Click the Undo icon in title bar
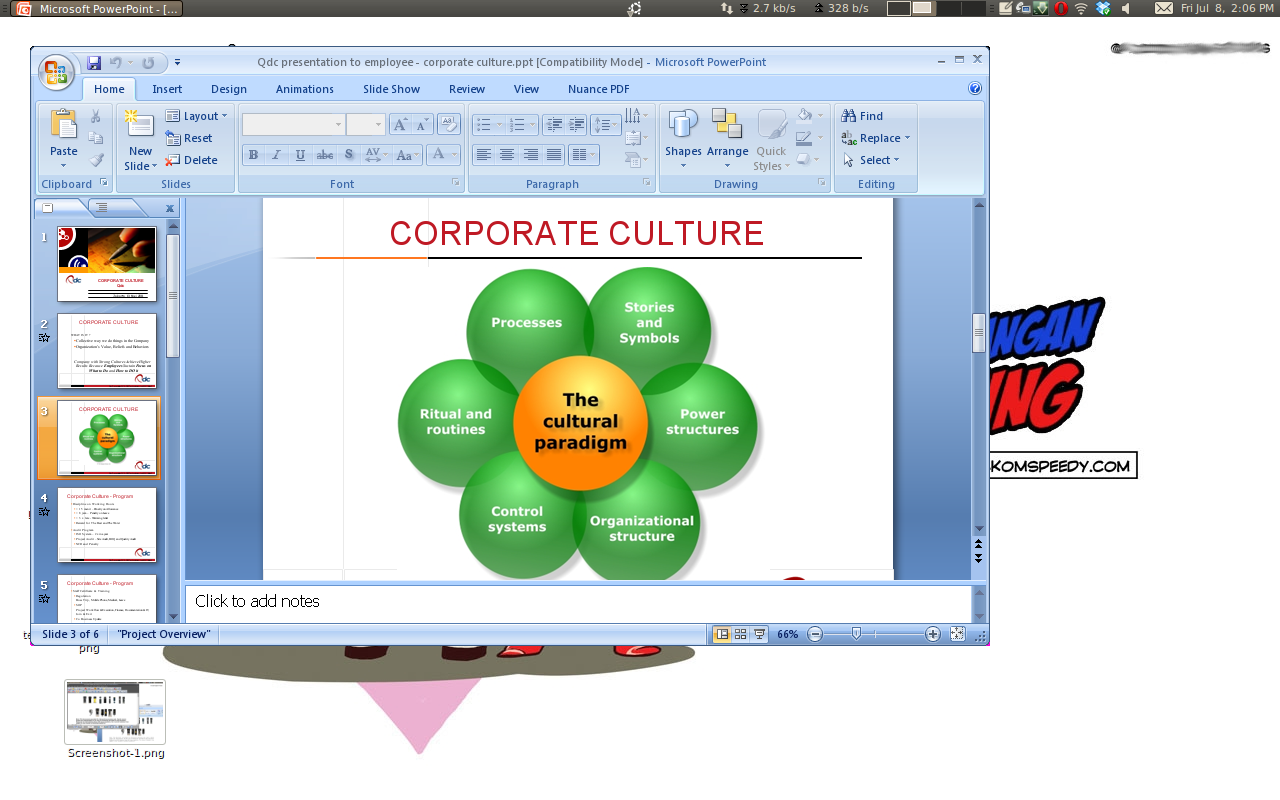The height and width of the screenshot is (800, 1280). tap(116, 63)
